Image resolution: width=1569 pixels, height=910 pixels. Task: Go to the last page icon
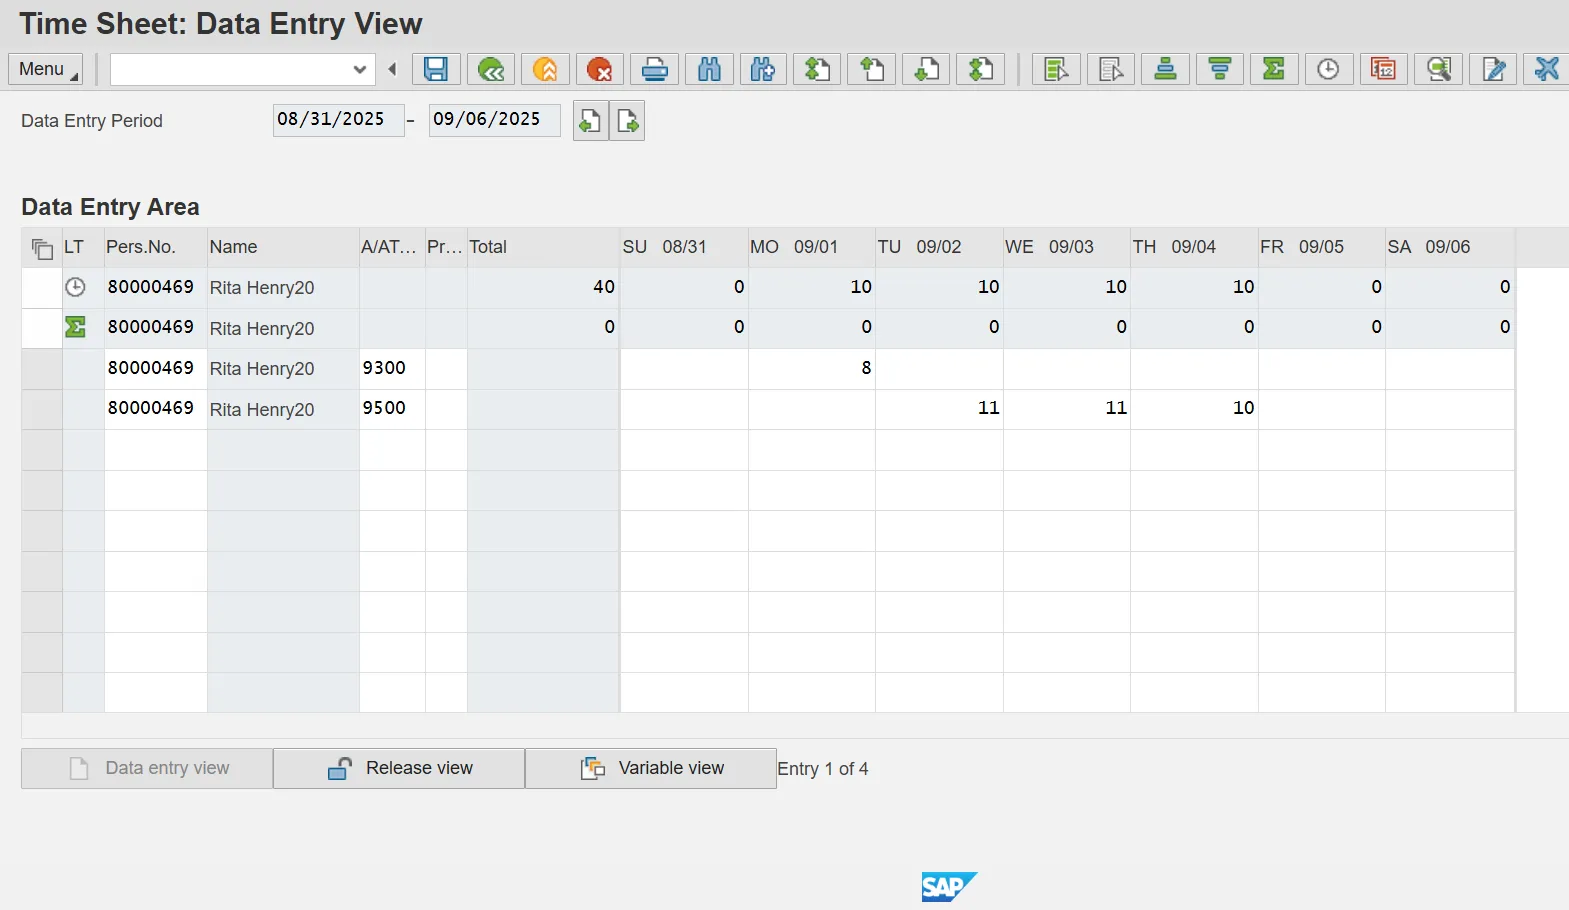981,69
